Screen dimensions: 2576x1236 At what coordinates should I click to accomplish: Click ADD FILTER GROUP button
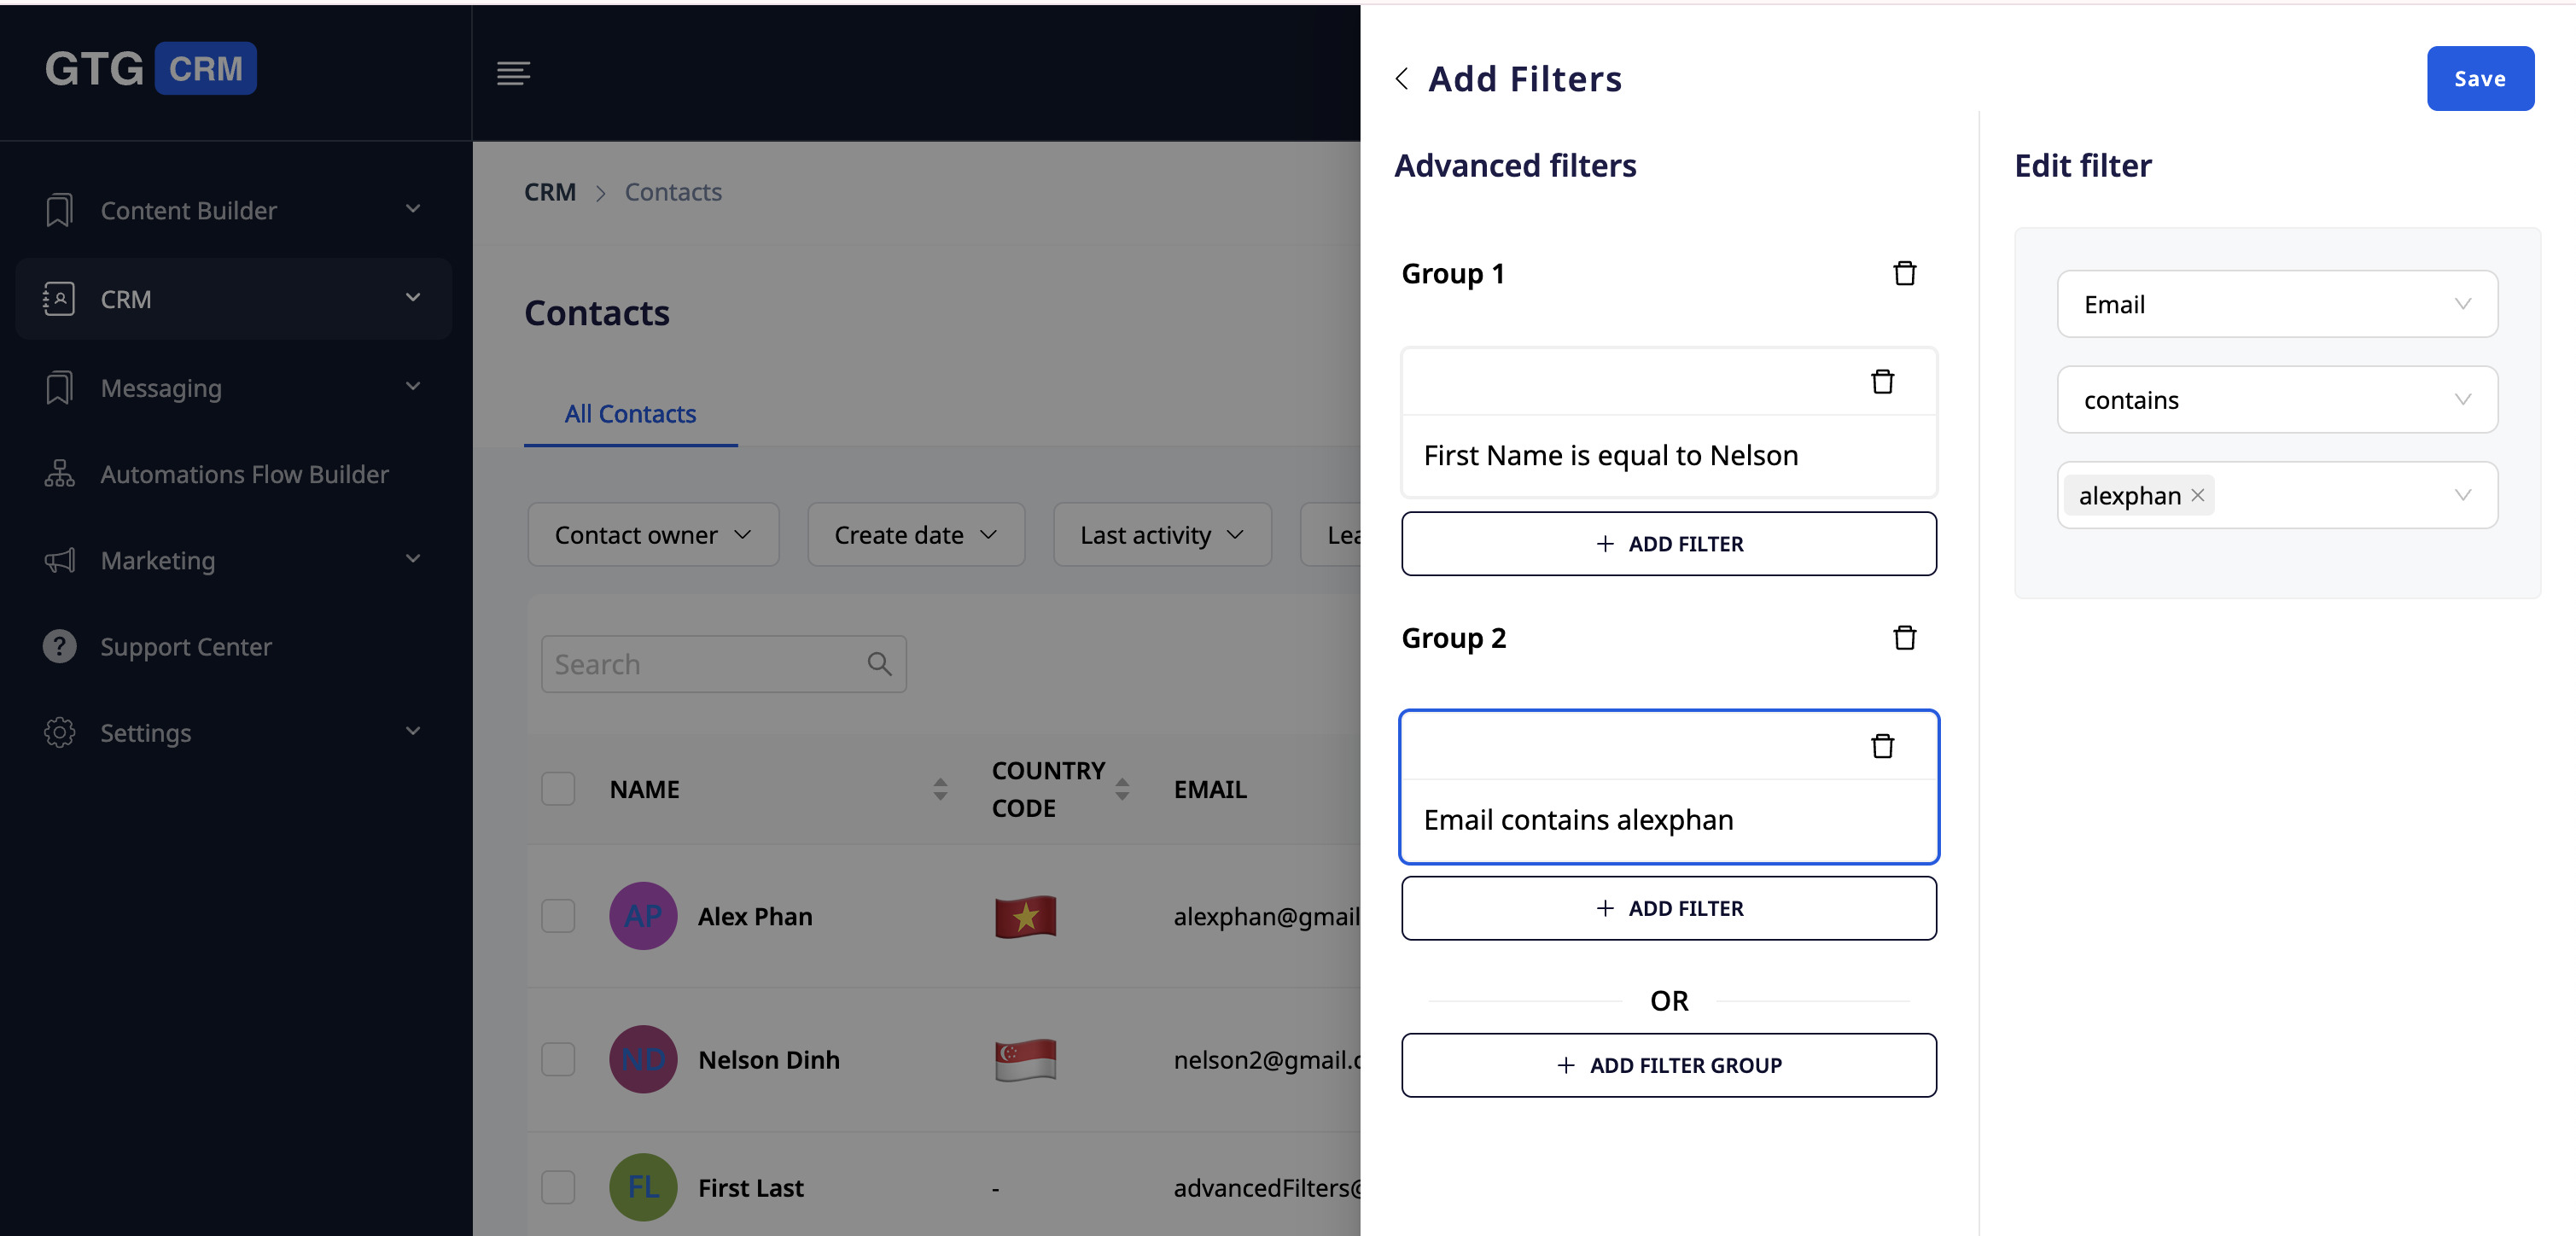(x=1669, y=1065)
